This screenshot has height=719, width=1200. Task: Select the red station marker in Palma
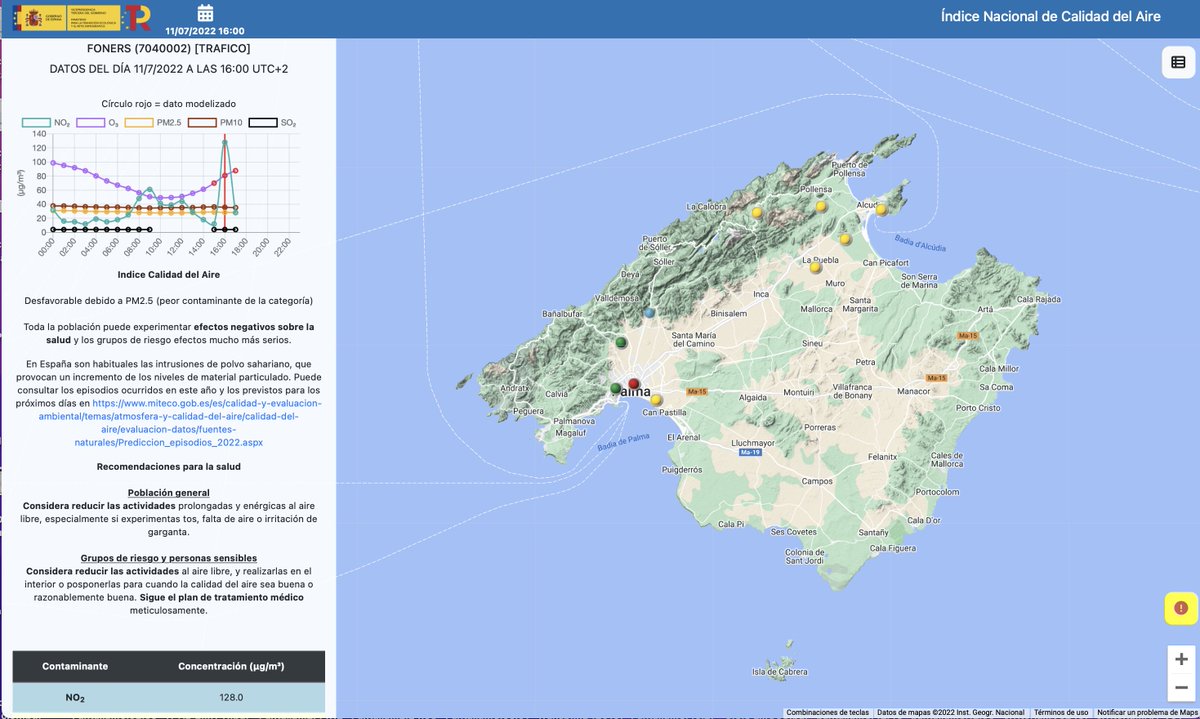[x=633, y=384]
